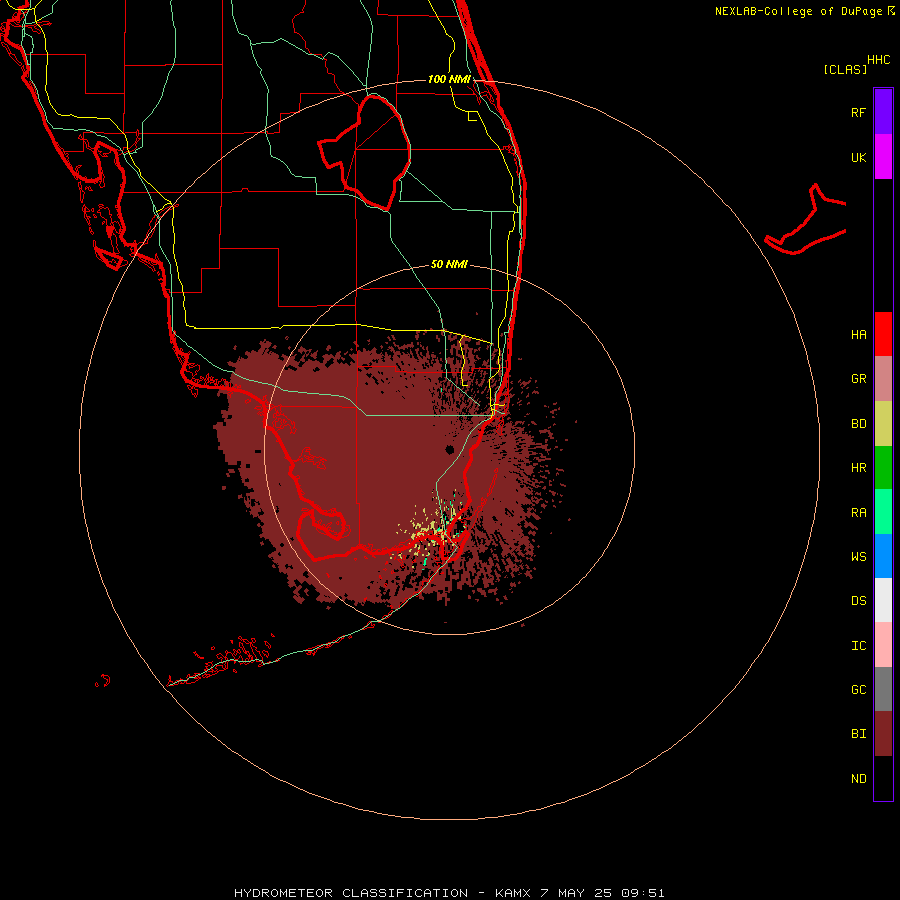Click the Lake Okeechobee outline
900x900 pixels.
tap(365, 152)
